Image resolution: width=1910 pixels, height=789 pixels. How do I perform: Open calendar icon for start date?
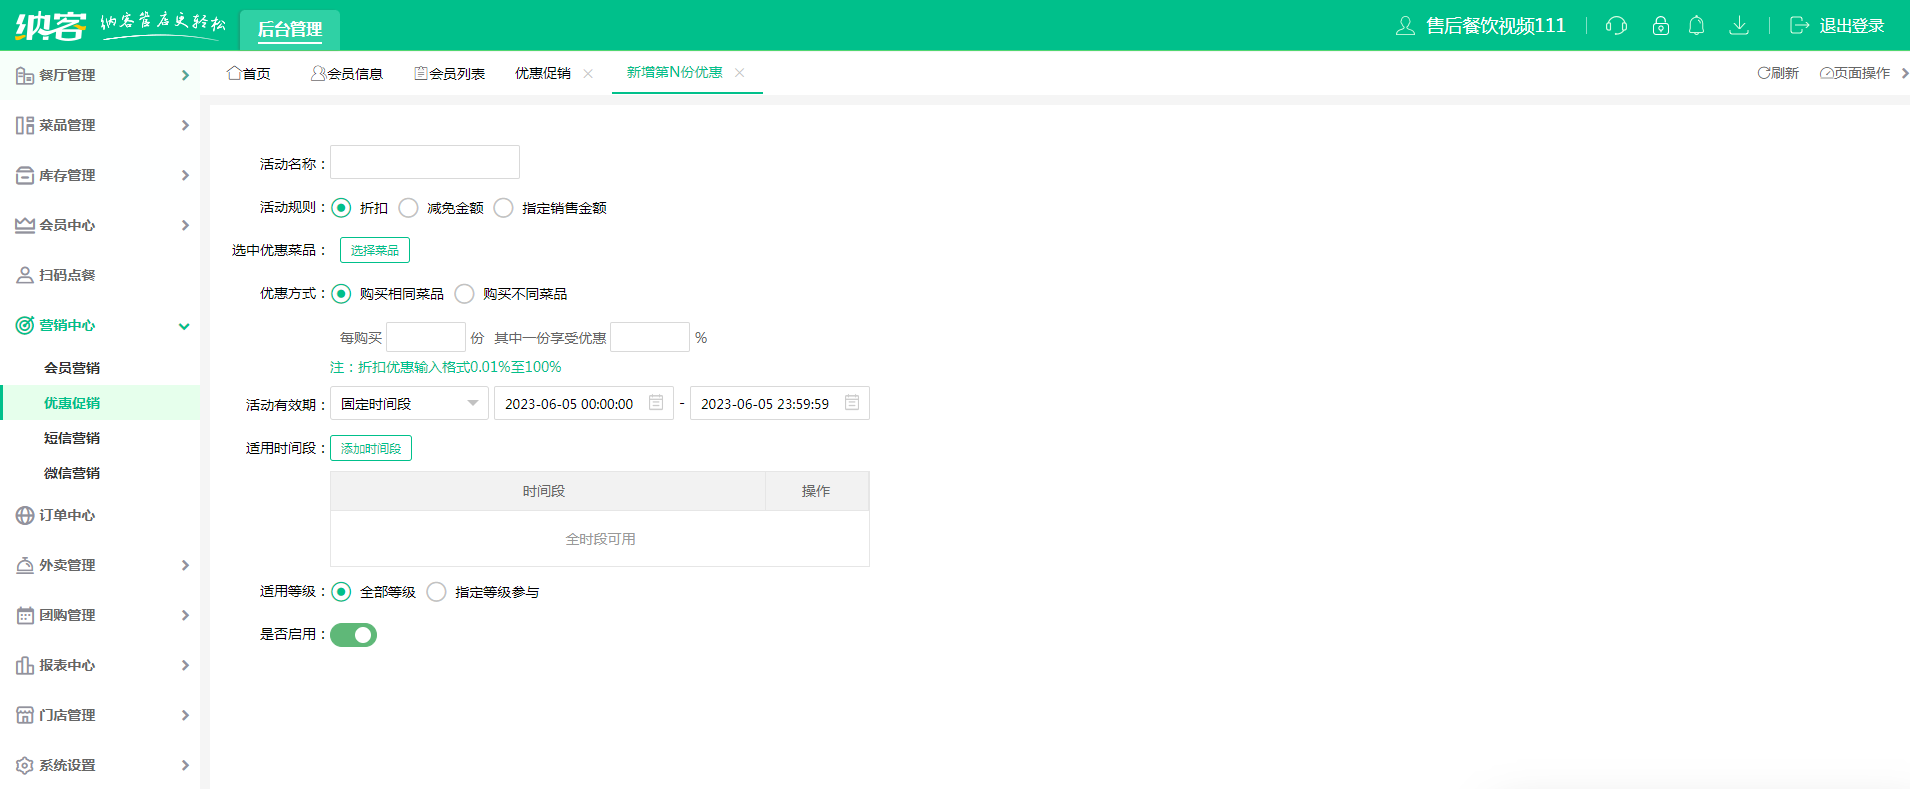click(656, 403)
